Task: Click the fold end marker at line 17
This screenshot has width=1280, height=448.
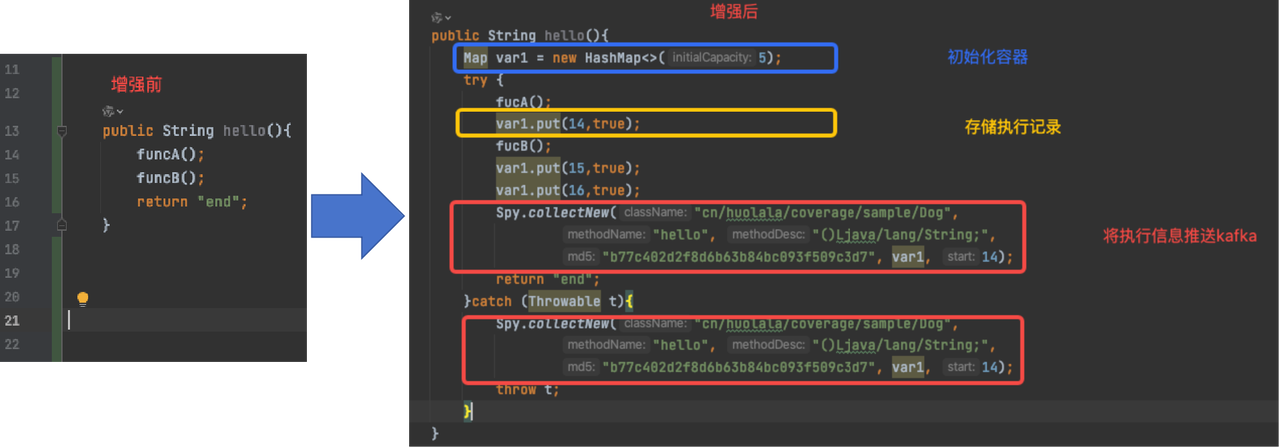Action: click(62, 226)
